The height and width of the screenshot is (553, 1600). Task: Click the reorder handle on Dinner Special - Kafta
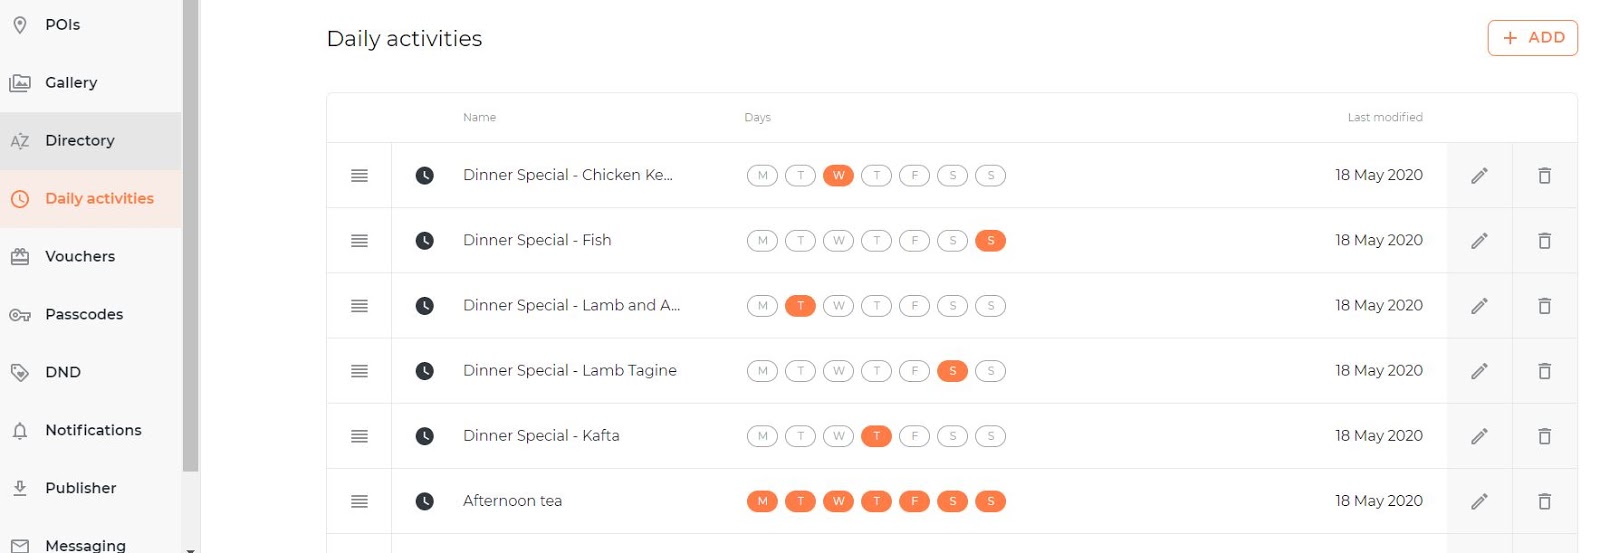360,436
